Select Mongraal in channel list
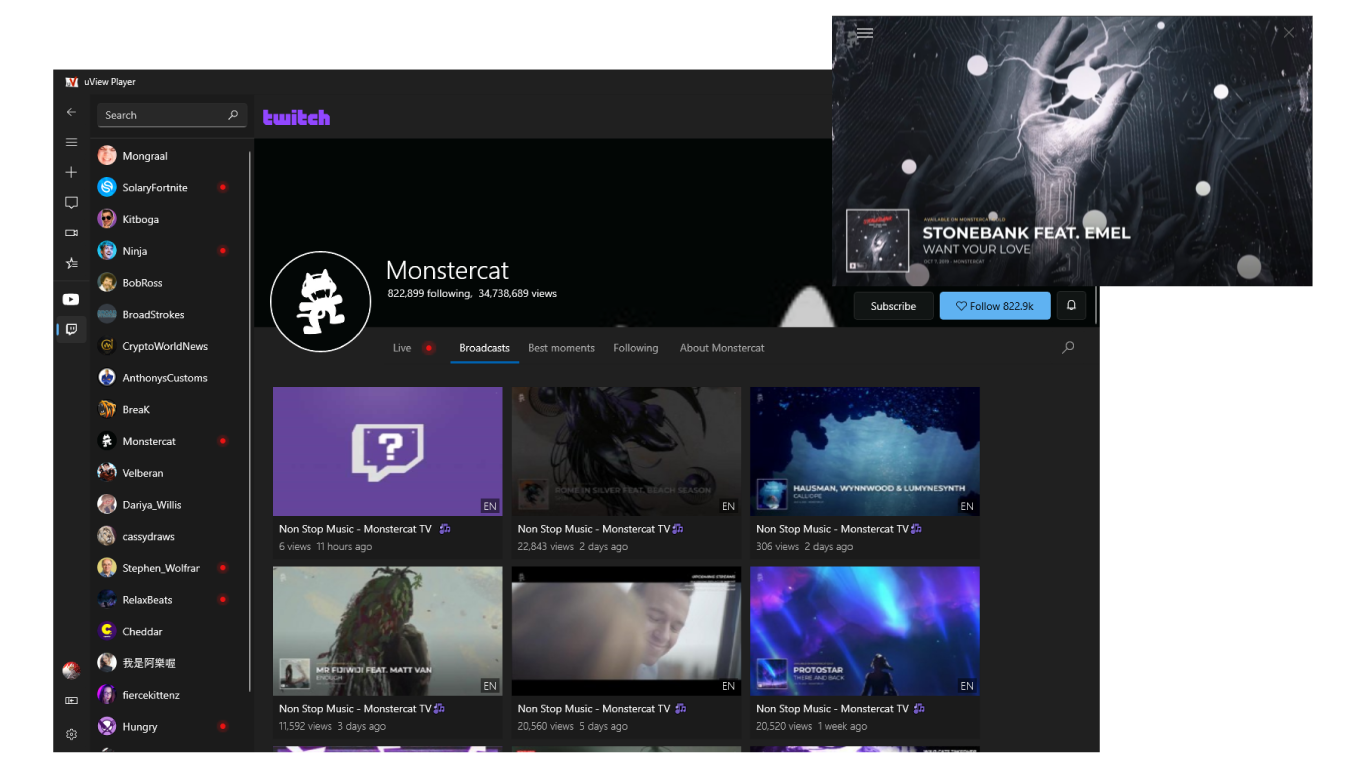 [x=170, y=156]
